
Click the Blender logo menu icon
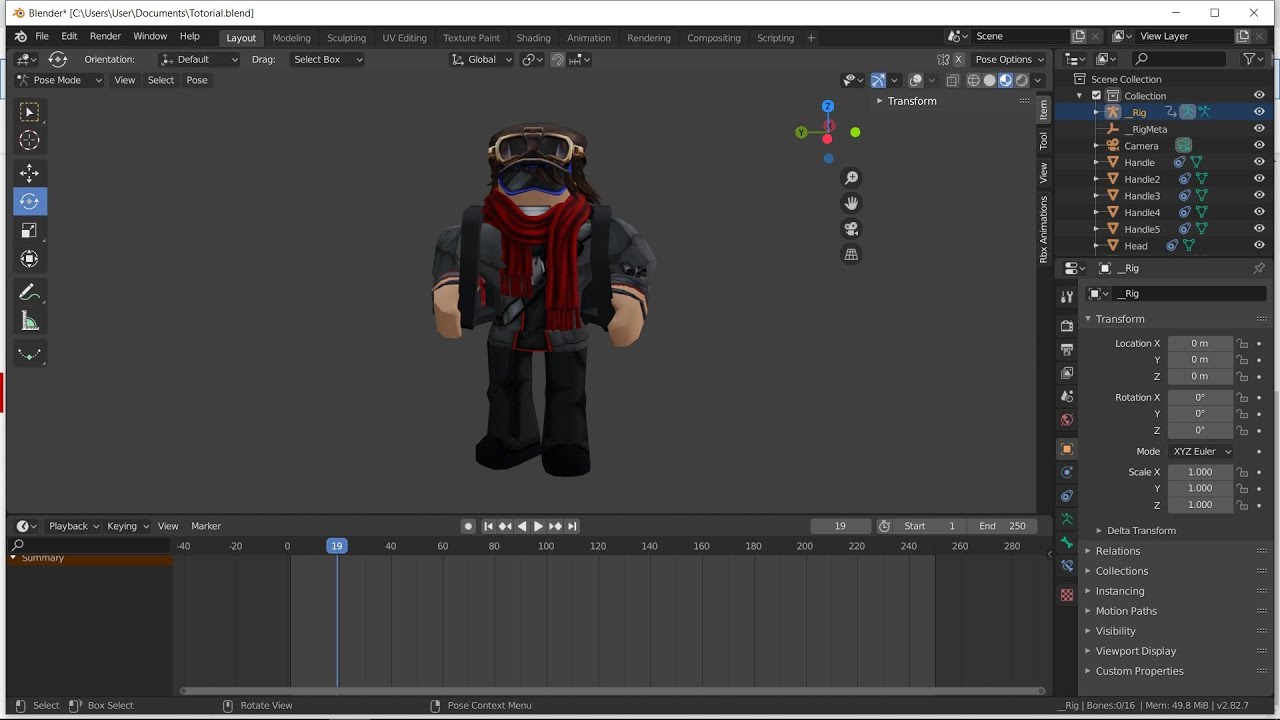[x=21, y=36]
